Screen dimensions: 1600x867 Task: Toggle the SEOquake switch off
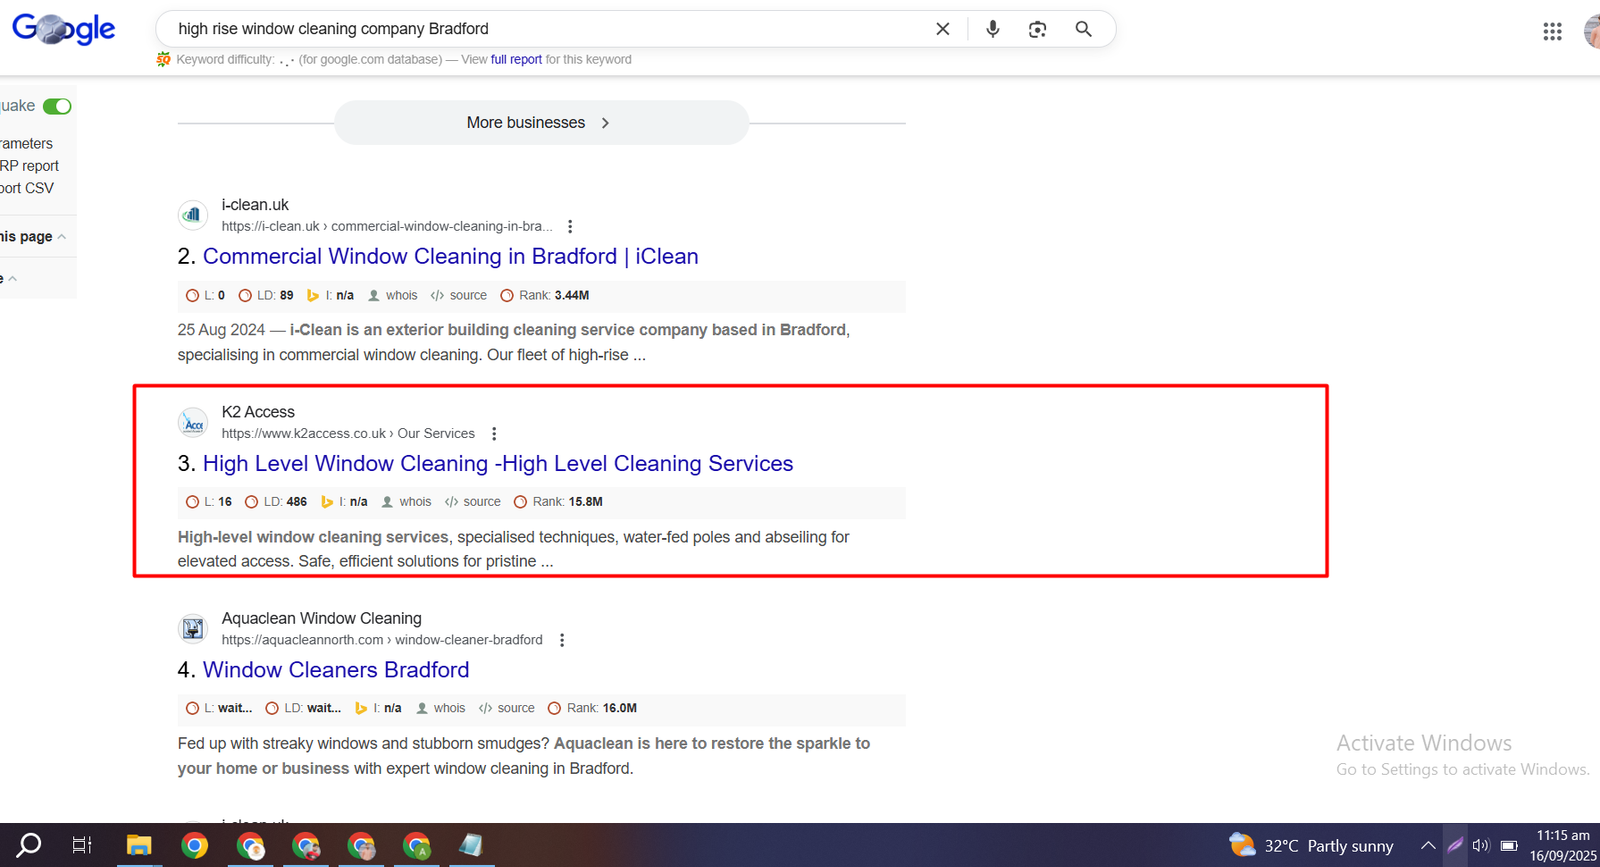[57, 106]
